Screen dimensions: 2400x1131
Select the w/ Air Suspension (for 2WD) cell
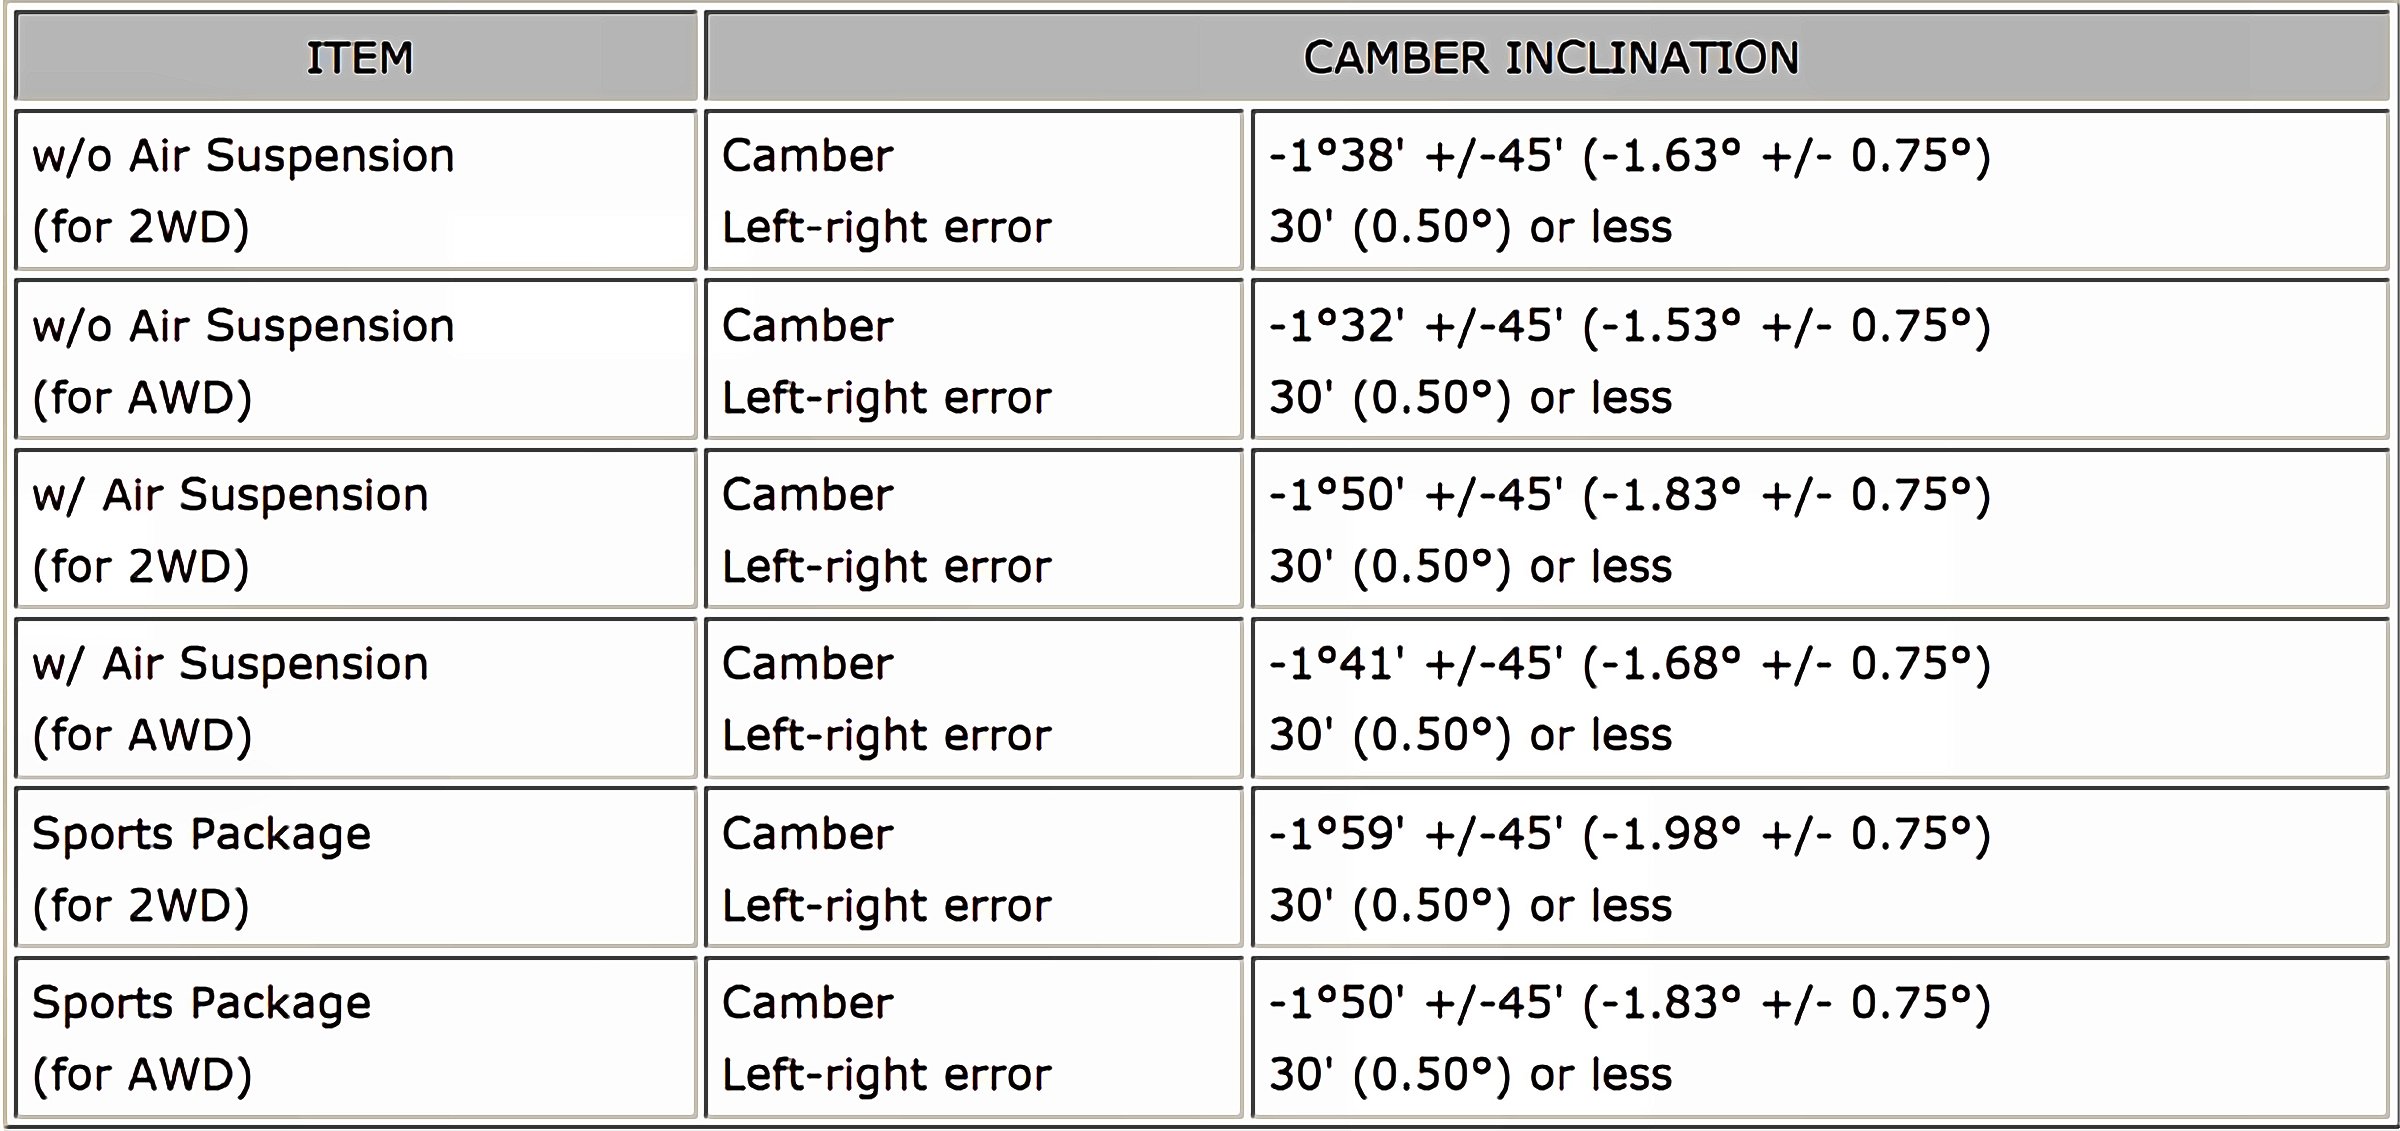tap(355, 530)
